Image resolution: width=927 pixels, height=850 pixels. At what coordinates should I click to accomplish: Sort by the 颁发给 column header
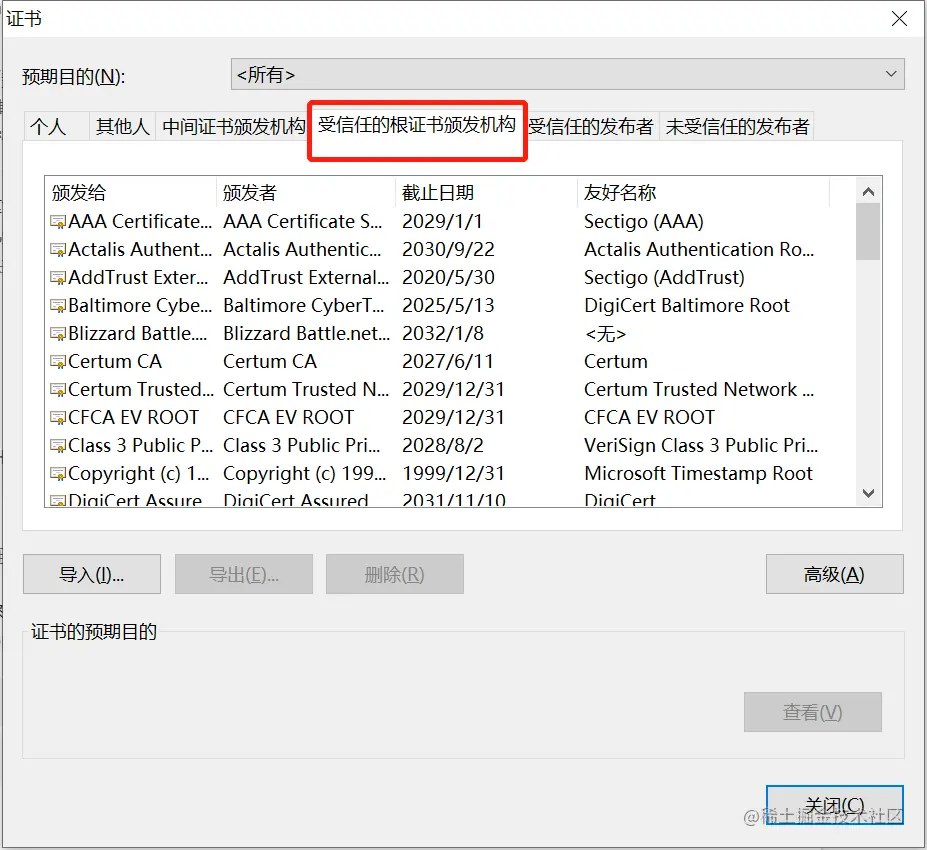(x=131, y=193)
